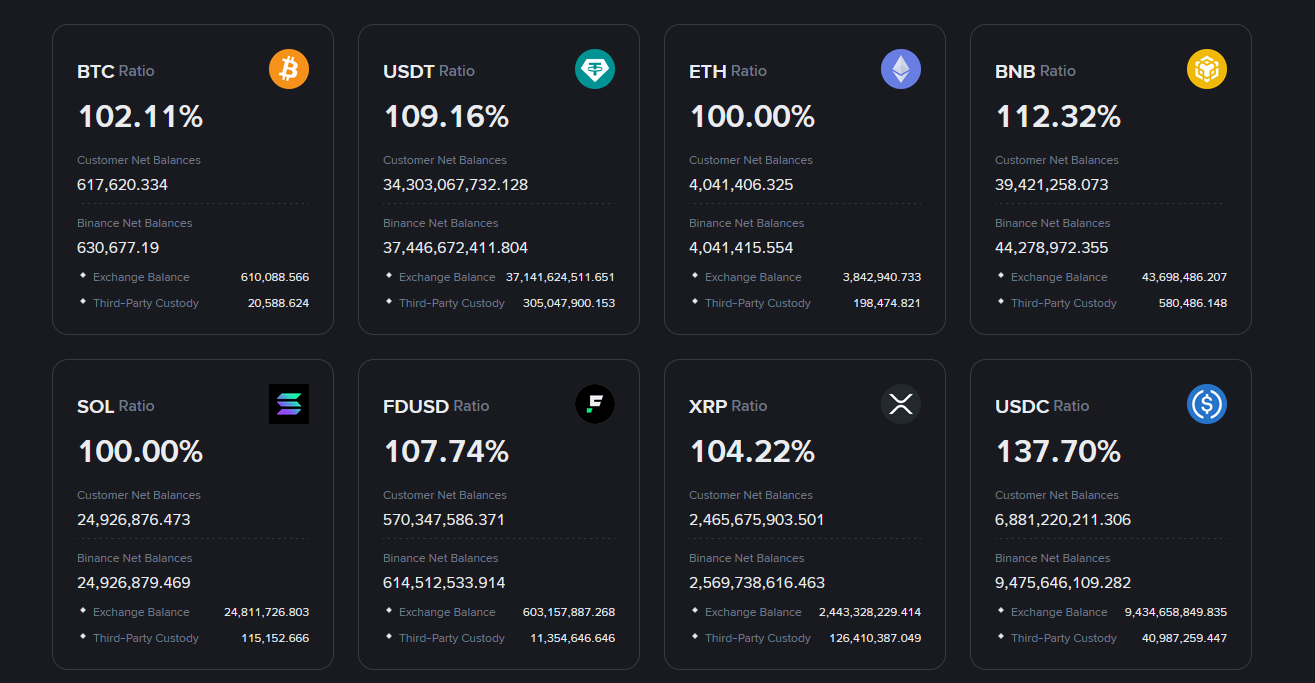The image size is (1315, 683).
Task: Click the 2,465,675,903.501 balance figure on XRP card
Action: [x=756, y=519]
